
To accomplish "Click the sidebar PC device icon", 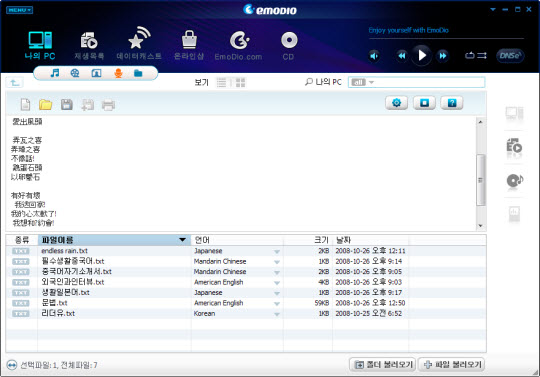I will coord(514,113).
